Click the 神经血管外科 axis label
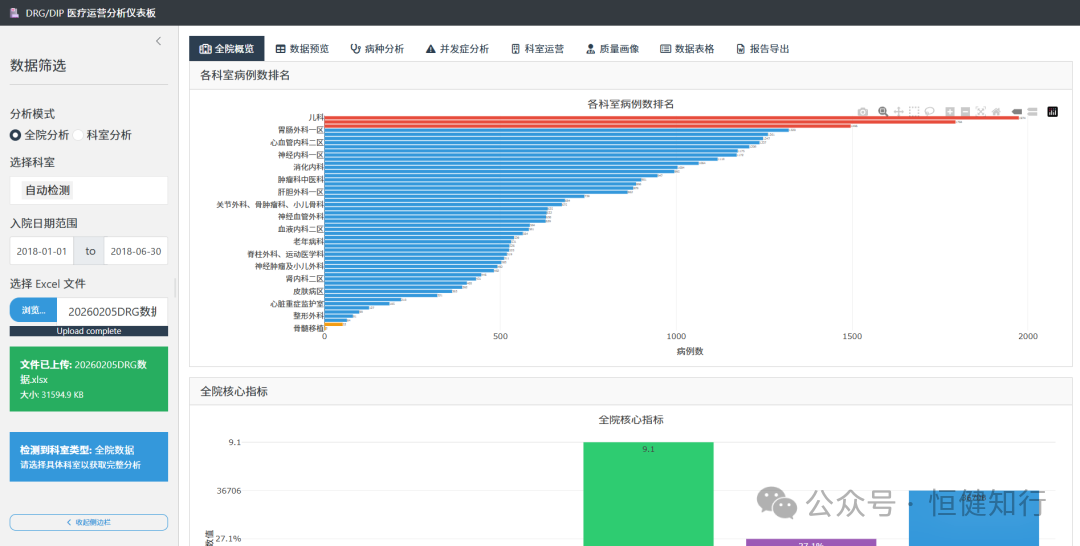This screenshot has width=1080, height=546. coord(300,217)
